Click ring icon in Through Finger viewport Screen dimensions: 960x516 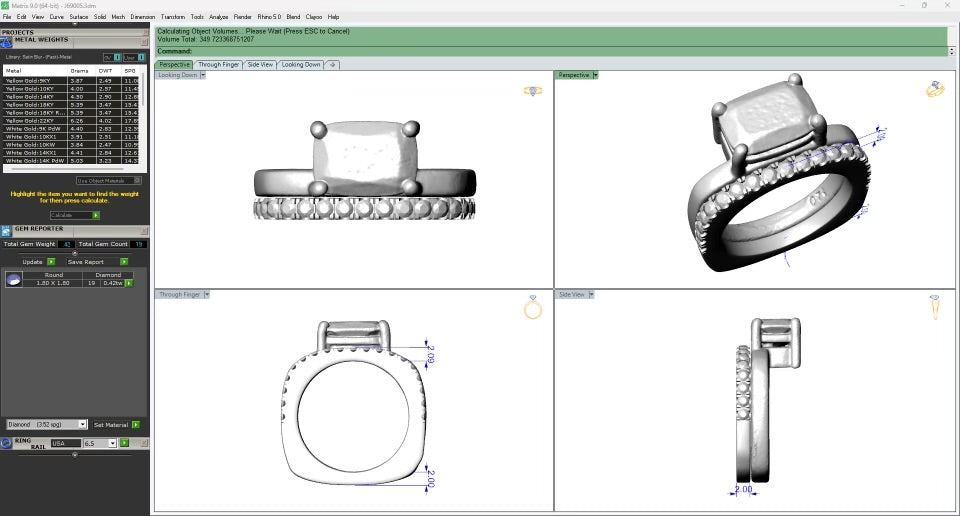pos(533,308)
